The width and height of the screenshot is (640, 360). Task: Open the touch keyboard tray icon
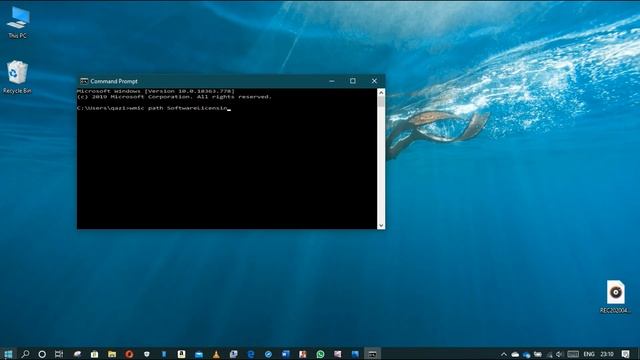tap(573, 354)
